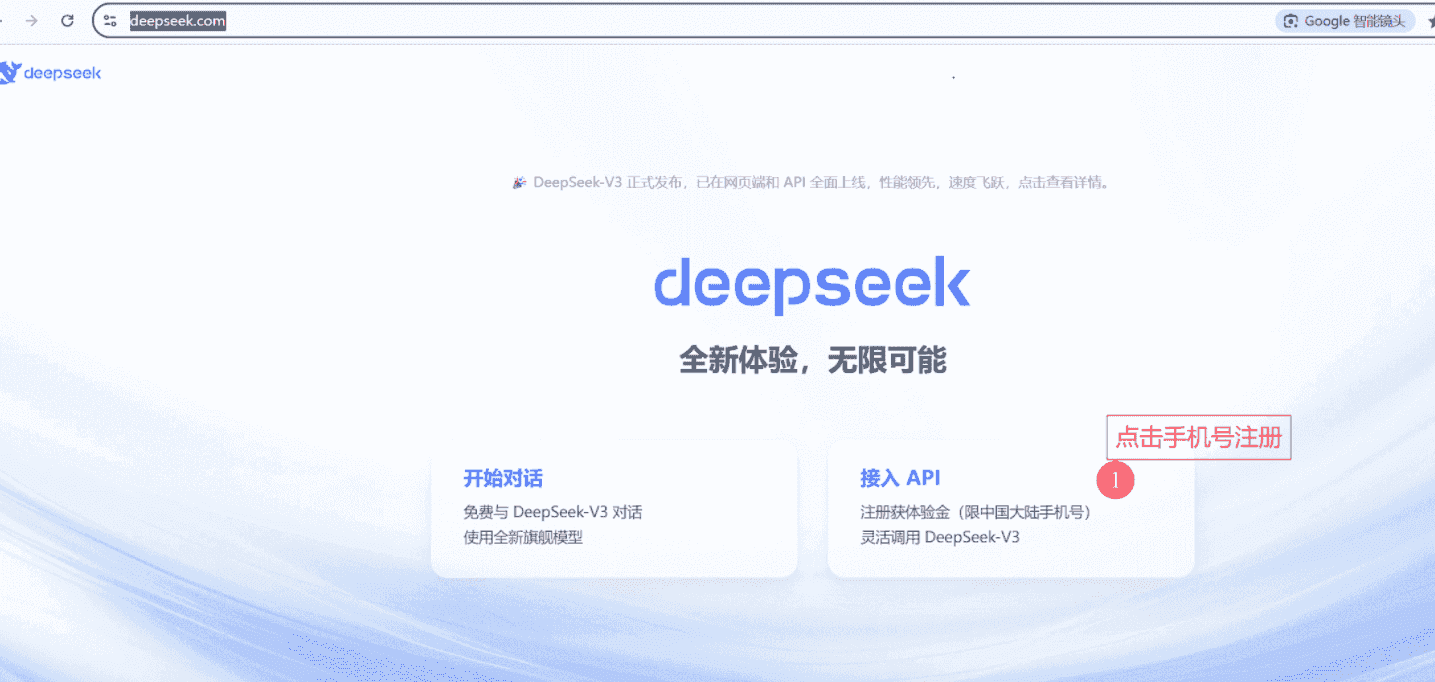Open site information icon in address bar
Viewport: 1435px width, 682px height.
tap(111, 21)
